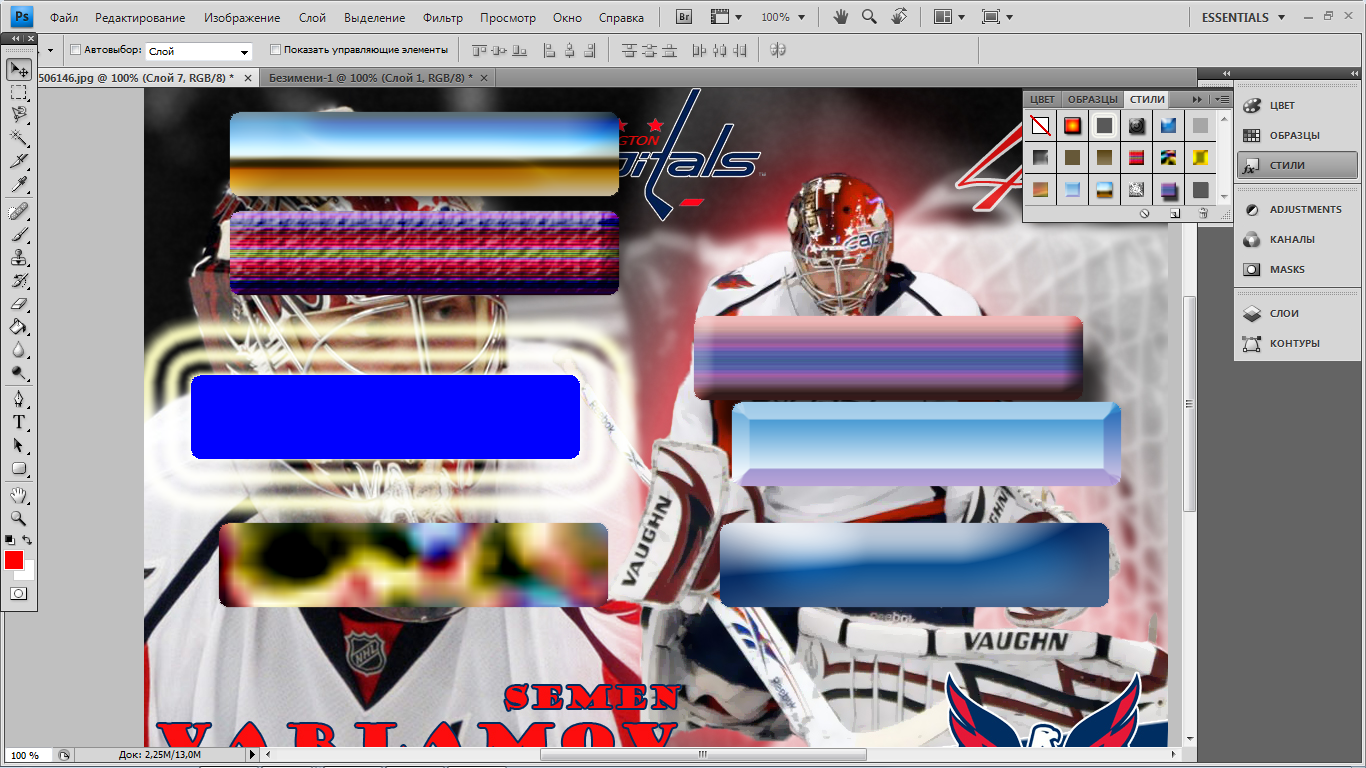Viewport: 1366px width, 768px height.
Task: Select the Brush tool
Action: click(x=19, y=234)
